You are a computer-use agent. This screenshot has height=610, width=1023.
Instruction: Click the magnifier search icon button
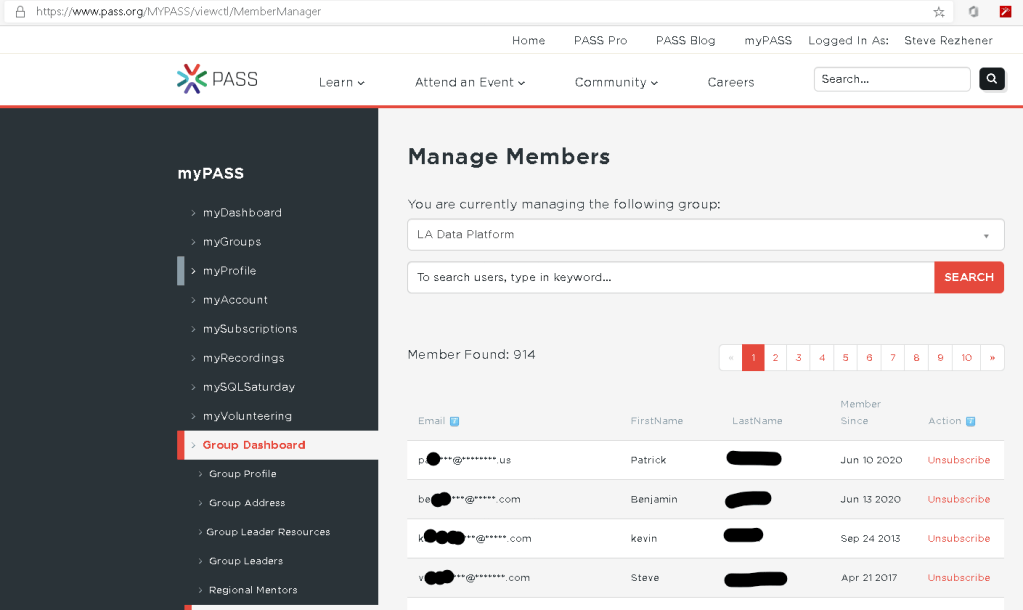991,79
